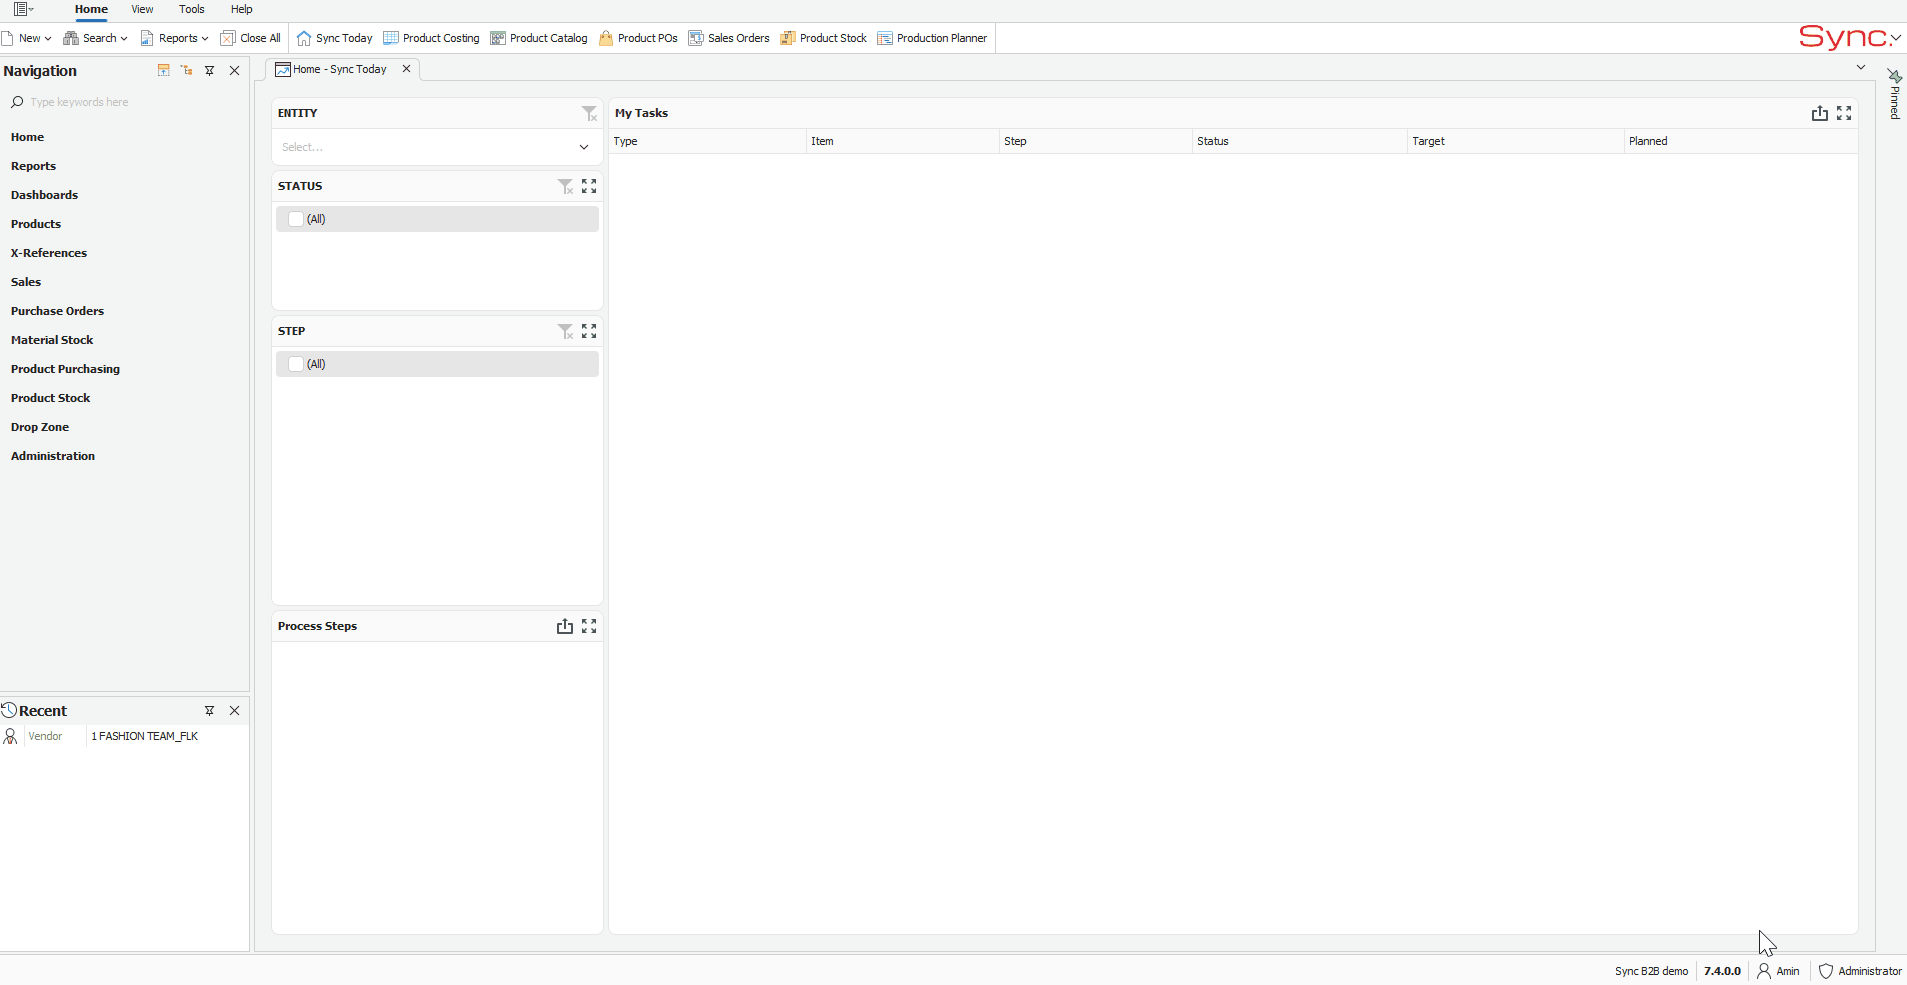Sort by Item column header

click(x=902, y=141)
